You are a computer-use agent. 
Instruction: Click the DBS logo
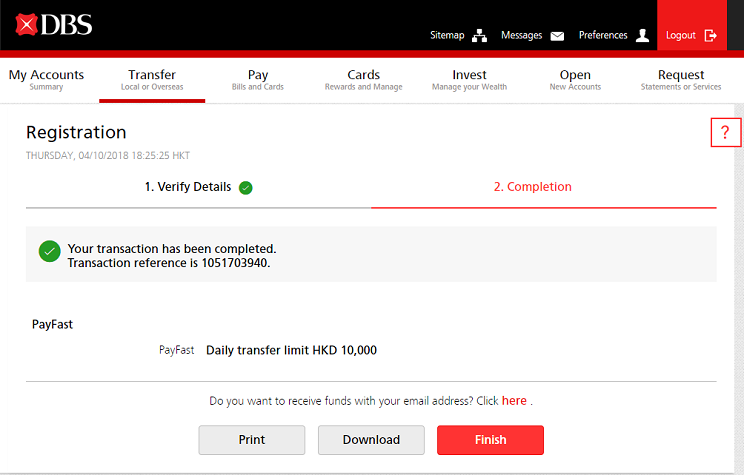click(x=54, y=24)
